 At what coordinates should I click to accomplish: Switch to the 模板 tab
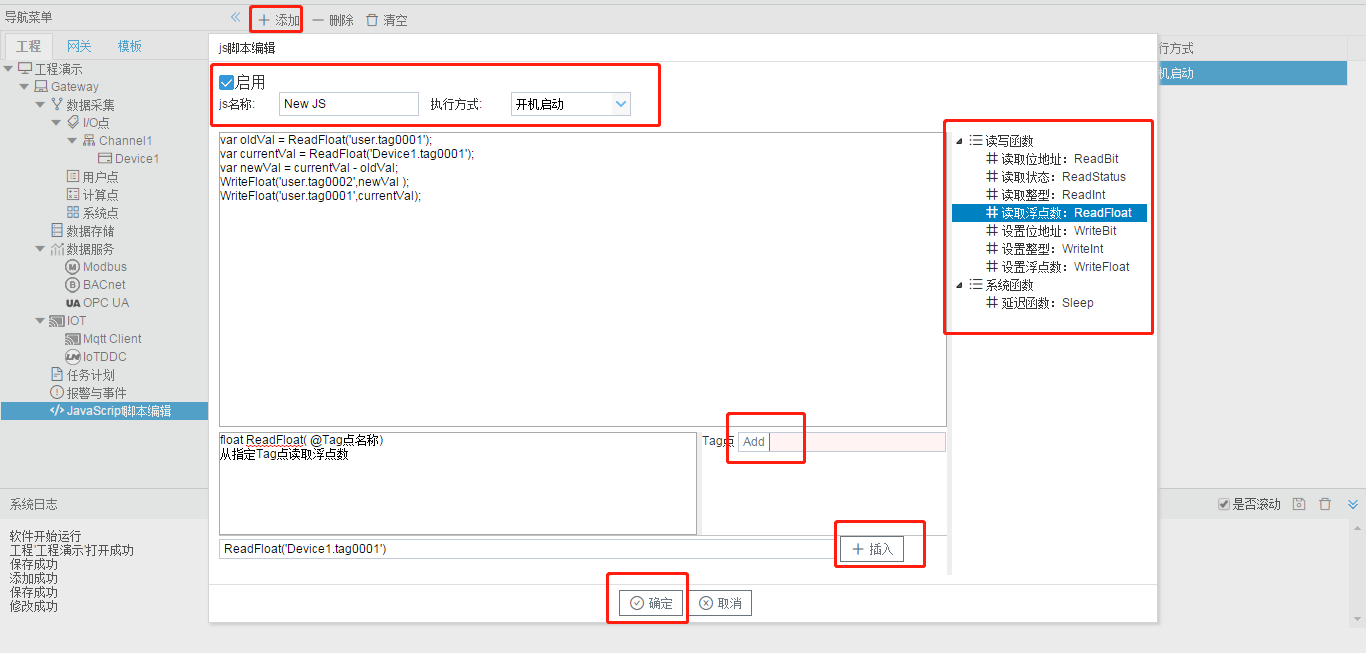130,46
